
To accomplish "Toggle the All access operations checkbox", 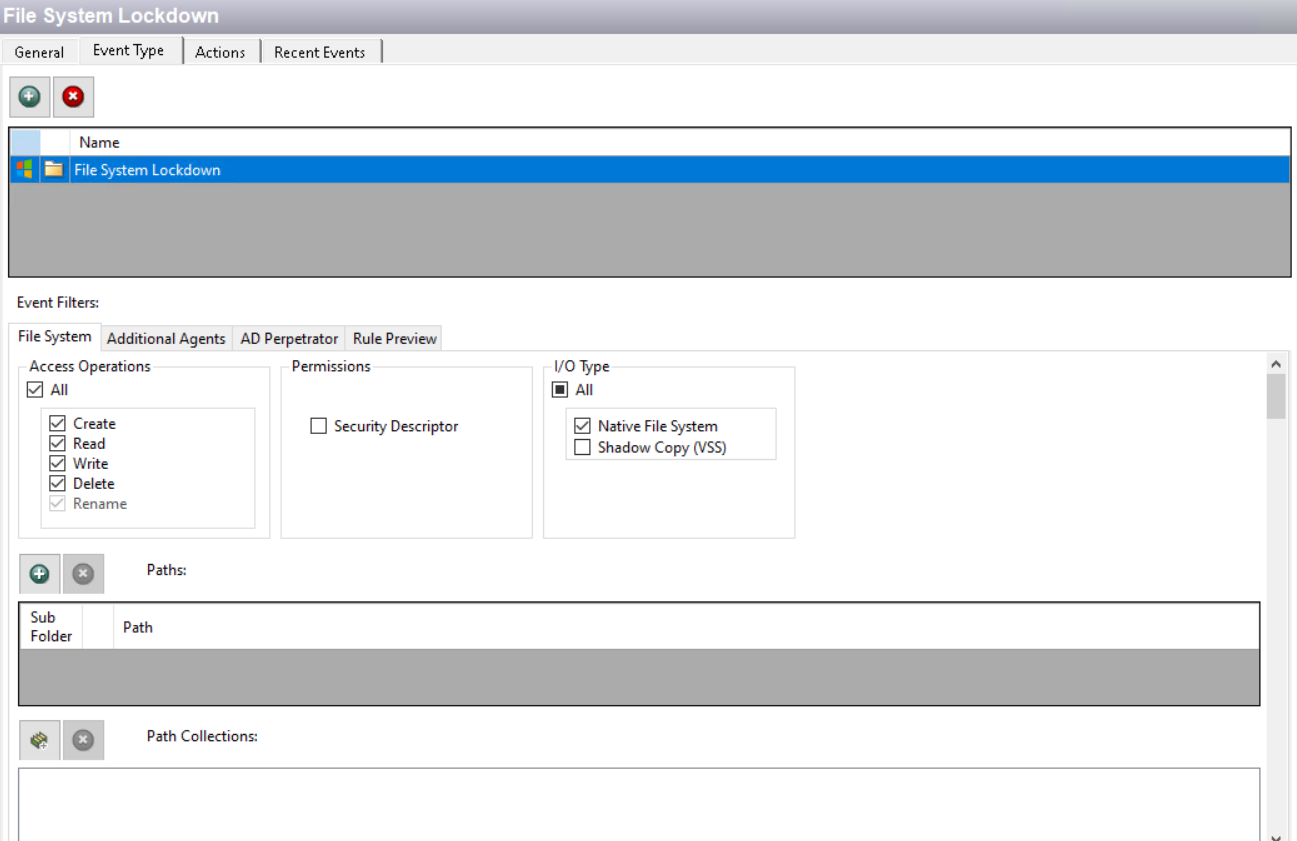I will click(x=35, y=390).
